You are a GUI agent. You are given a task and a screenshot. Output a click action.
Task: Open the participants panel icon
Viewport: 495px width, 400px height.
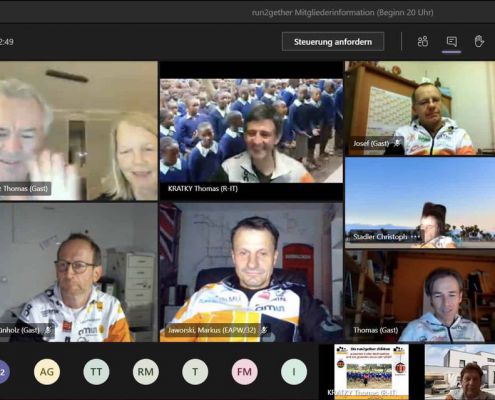click(x=423, y=42)
